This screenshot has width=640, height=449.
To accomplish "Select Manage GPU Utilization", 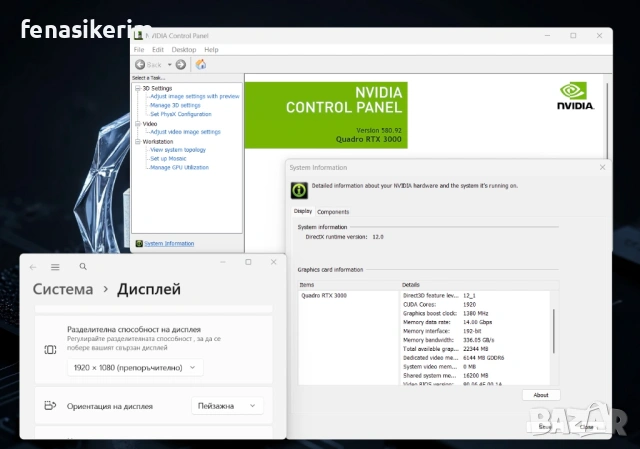I will point(179,167).
